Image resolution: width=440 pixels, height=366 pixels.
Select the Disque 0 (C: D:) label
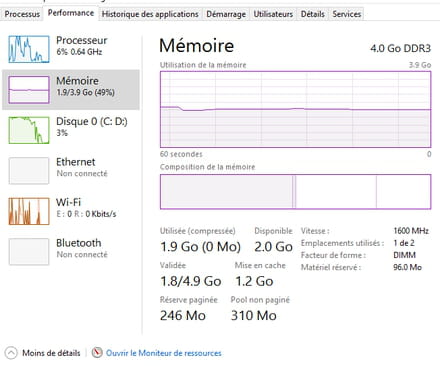click(92, 121)
